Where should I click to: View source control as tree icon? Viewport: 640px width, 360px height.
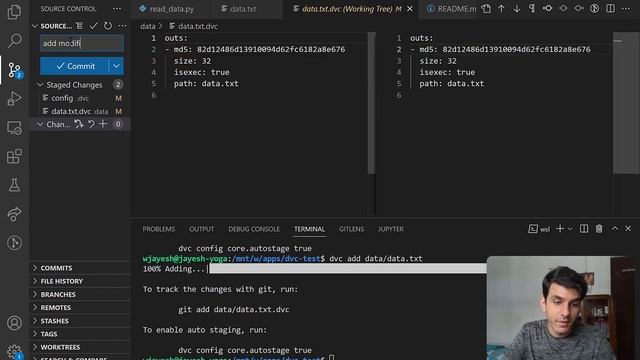tap(80, 26)
